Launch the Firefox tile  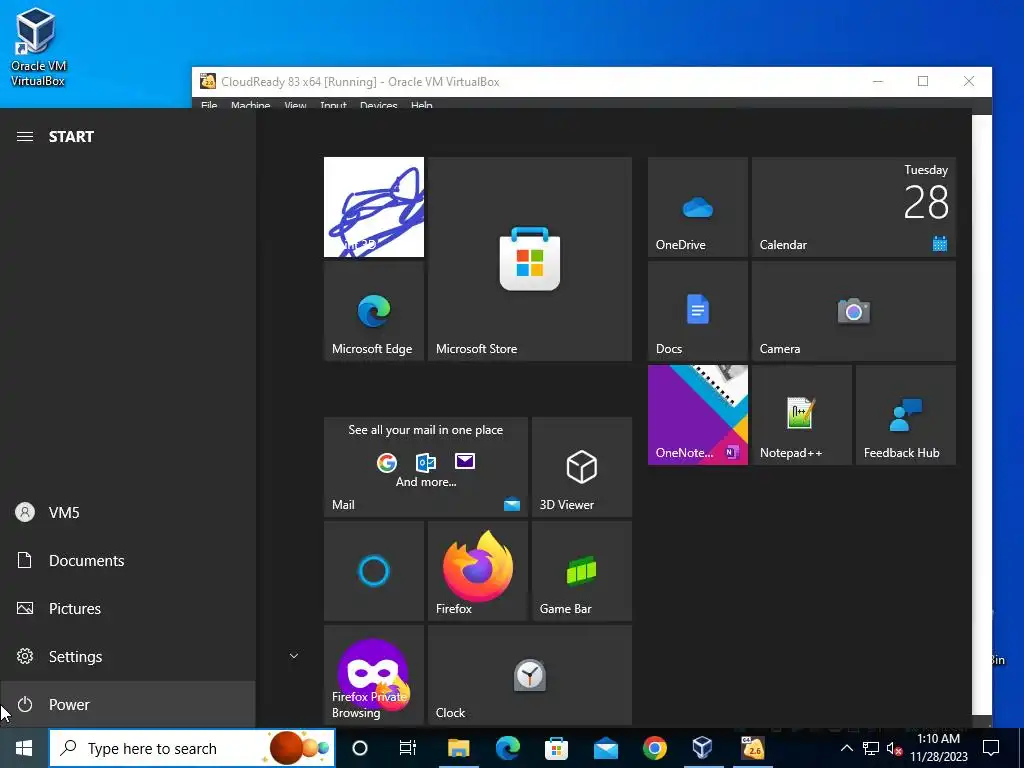[477, 571]
